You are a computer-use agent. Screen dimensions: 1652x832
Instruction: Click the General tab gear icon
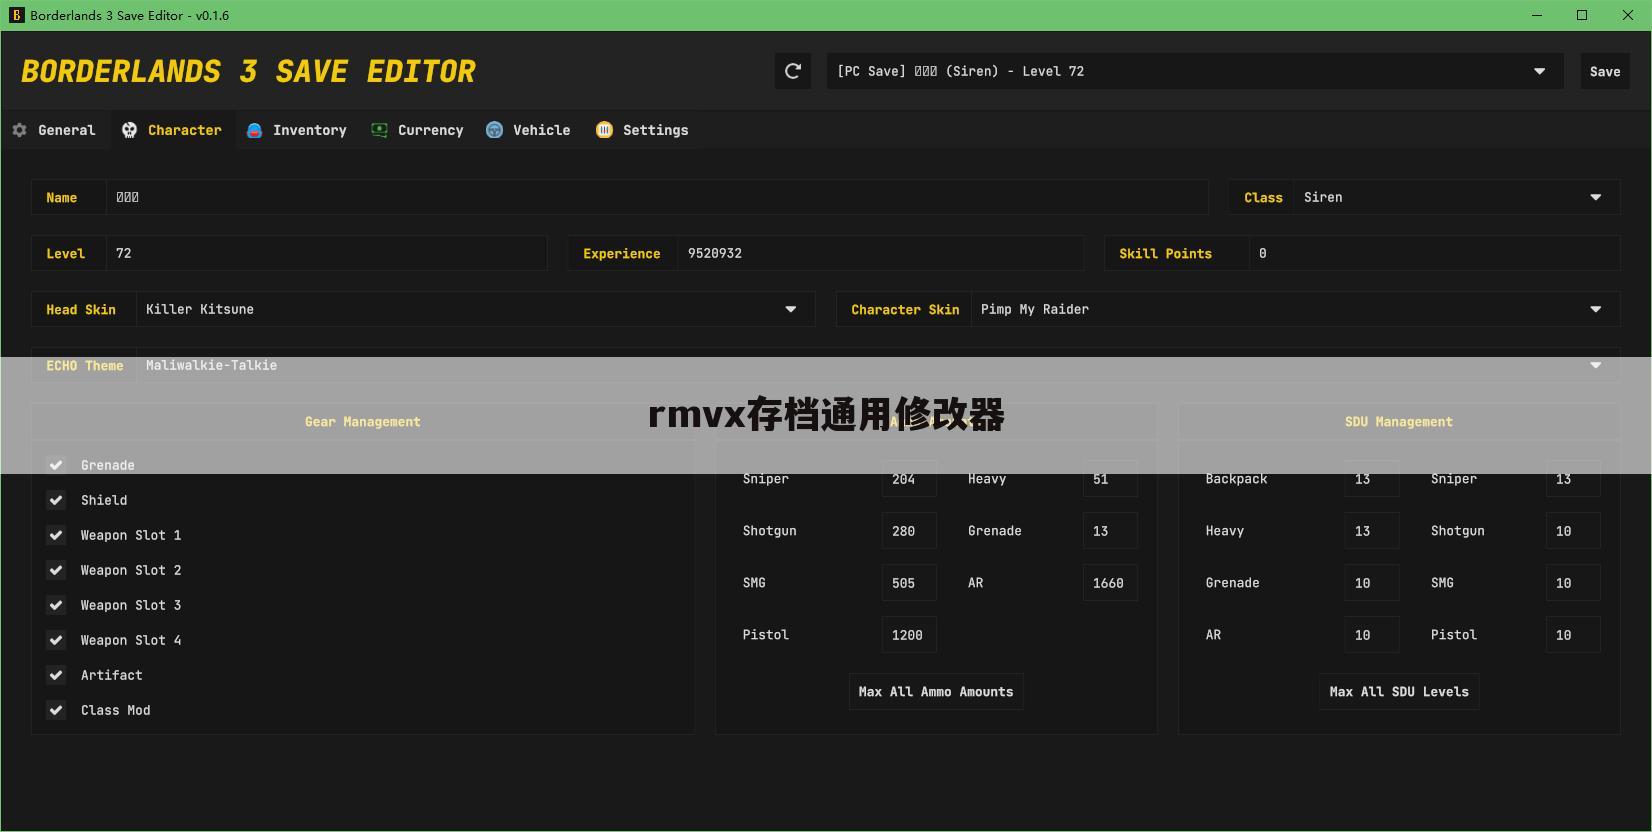tap(19, 130)
